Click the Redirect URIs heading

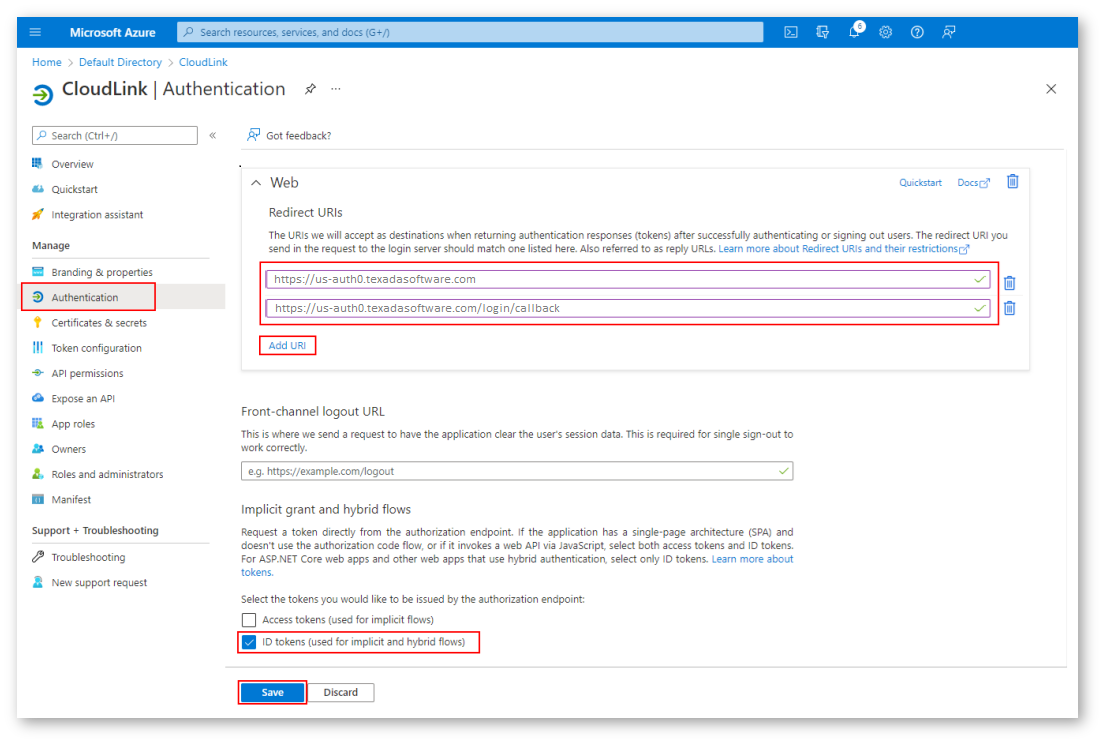coord(306,213)
